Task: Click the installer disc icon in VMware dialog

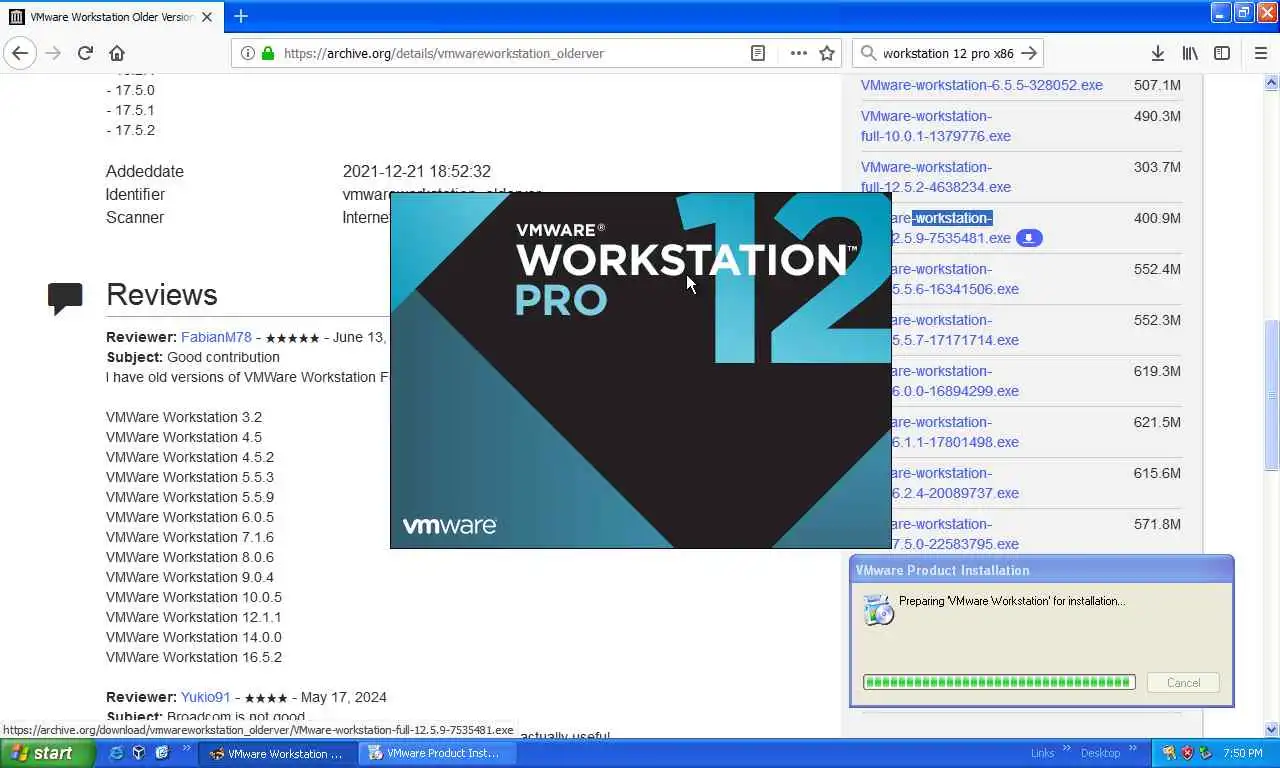Action: pyautogui.click(x=878, y=609)
